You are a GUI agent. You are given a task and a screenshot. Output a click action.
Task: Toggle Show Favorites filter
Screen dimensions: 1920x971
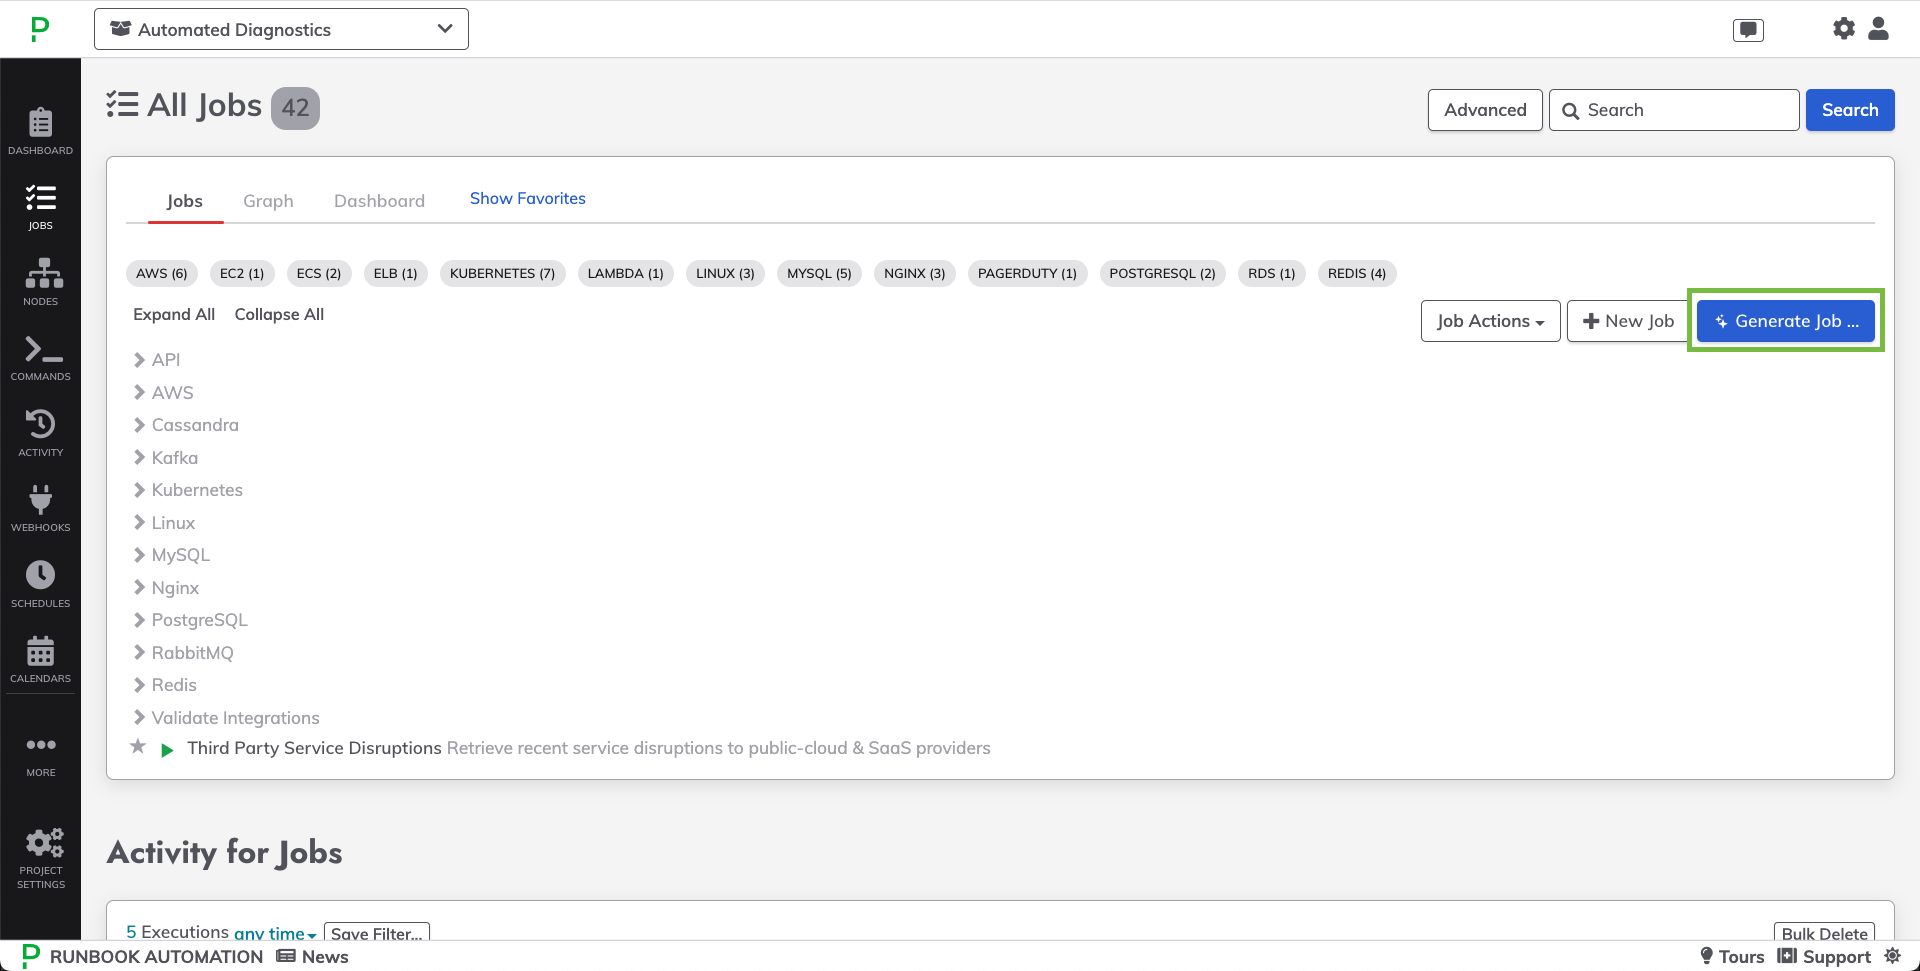[x=527, y=198]
